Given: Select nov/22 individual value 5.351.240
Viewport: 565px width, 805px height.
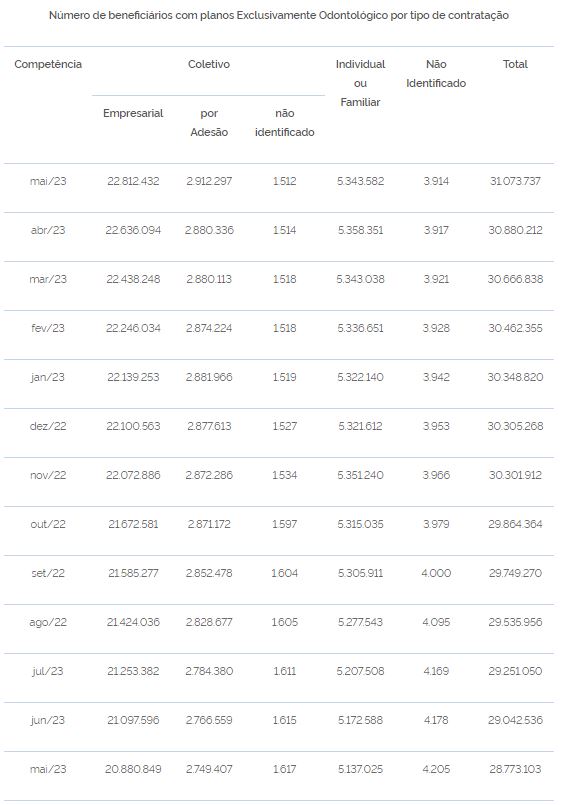Looking at the screenshot, I should click(360, 475).
